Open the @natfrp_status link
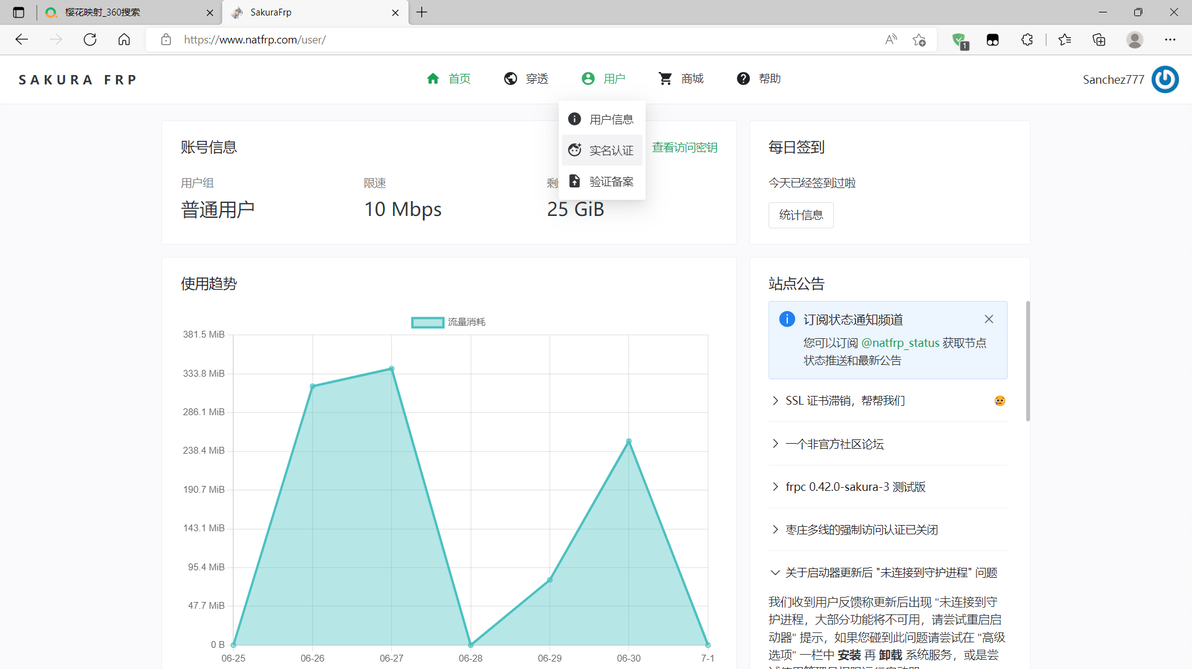Screen dimensions: 1192x669 (900, 343)
